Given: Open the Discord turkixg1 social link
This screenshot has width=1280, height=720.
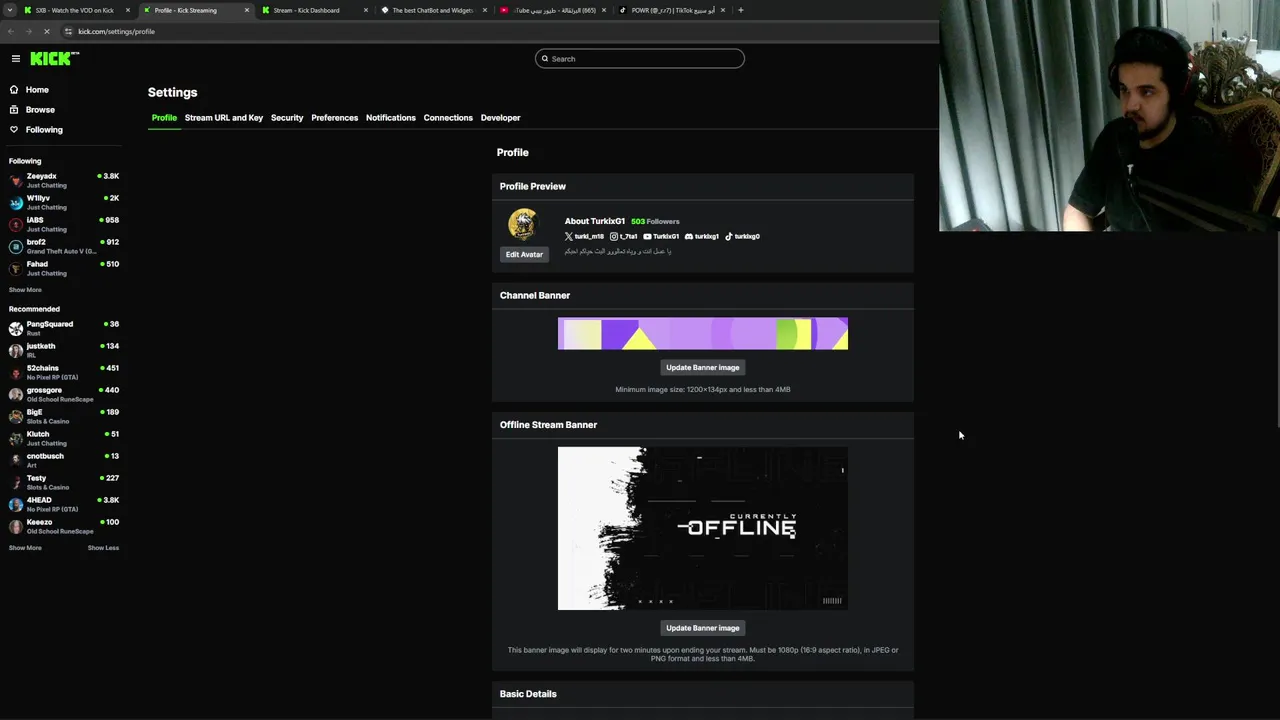Looking at the screenshot, I should tap(702, 237).
